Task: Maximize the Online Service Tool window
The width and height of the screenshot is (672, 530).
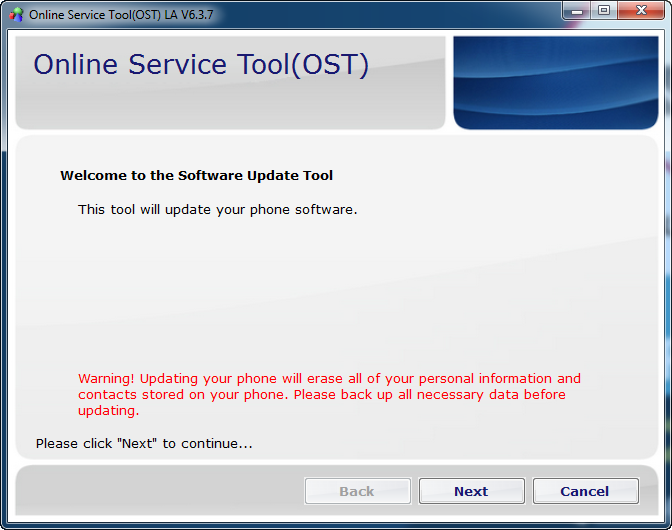Action: [604, 10]
